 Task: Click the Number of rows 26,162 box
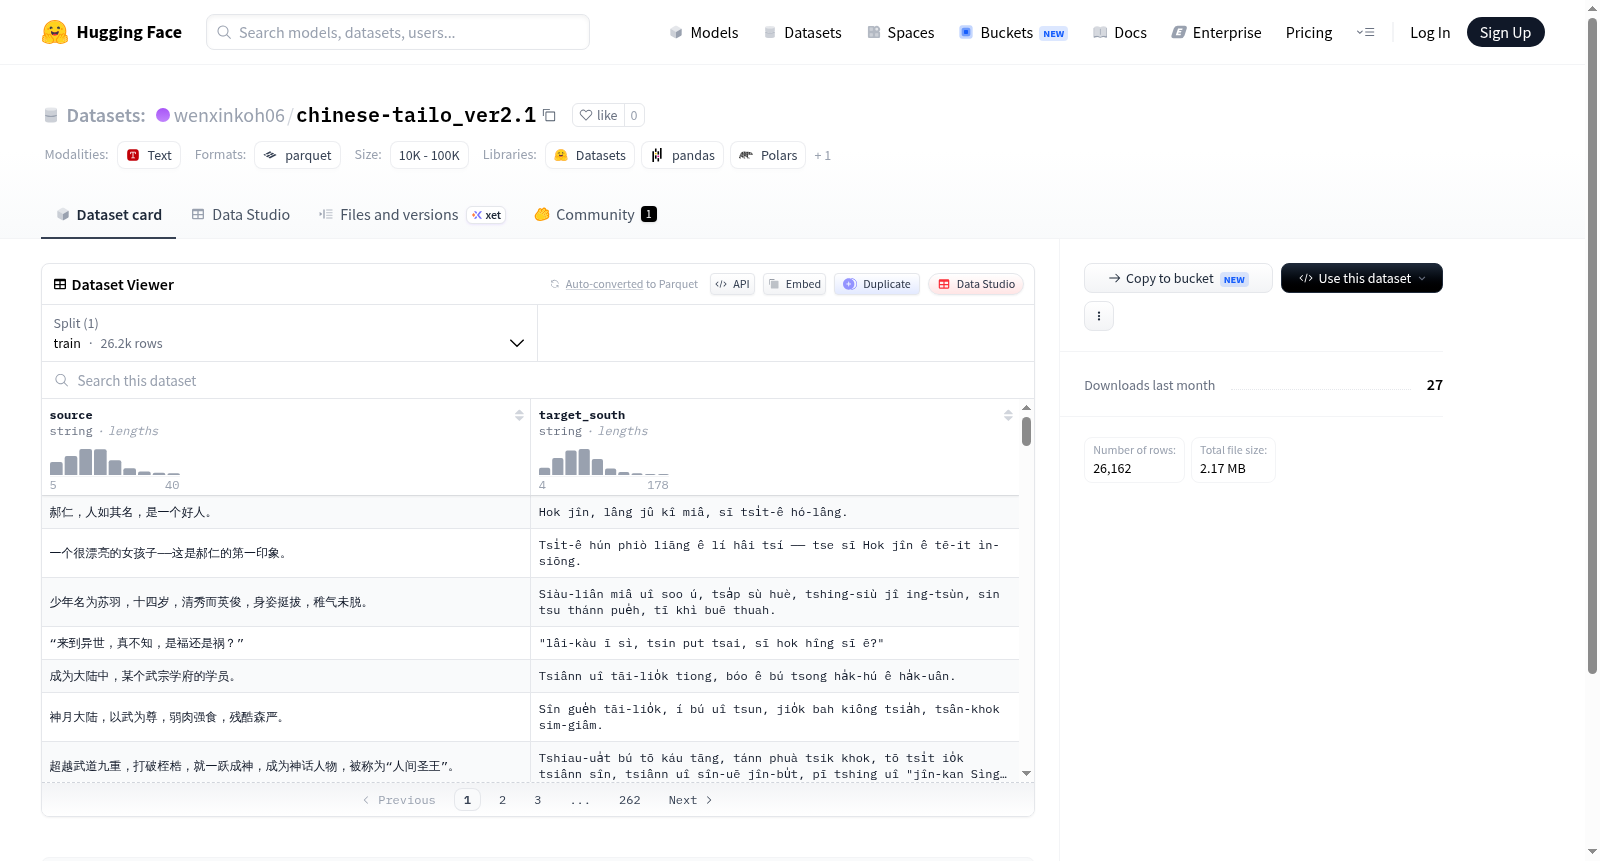(x=1134, y=460)
